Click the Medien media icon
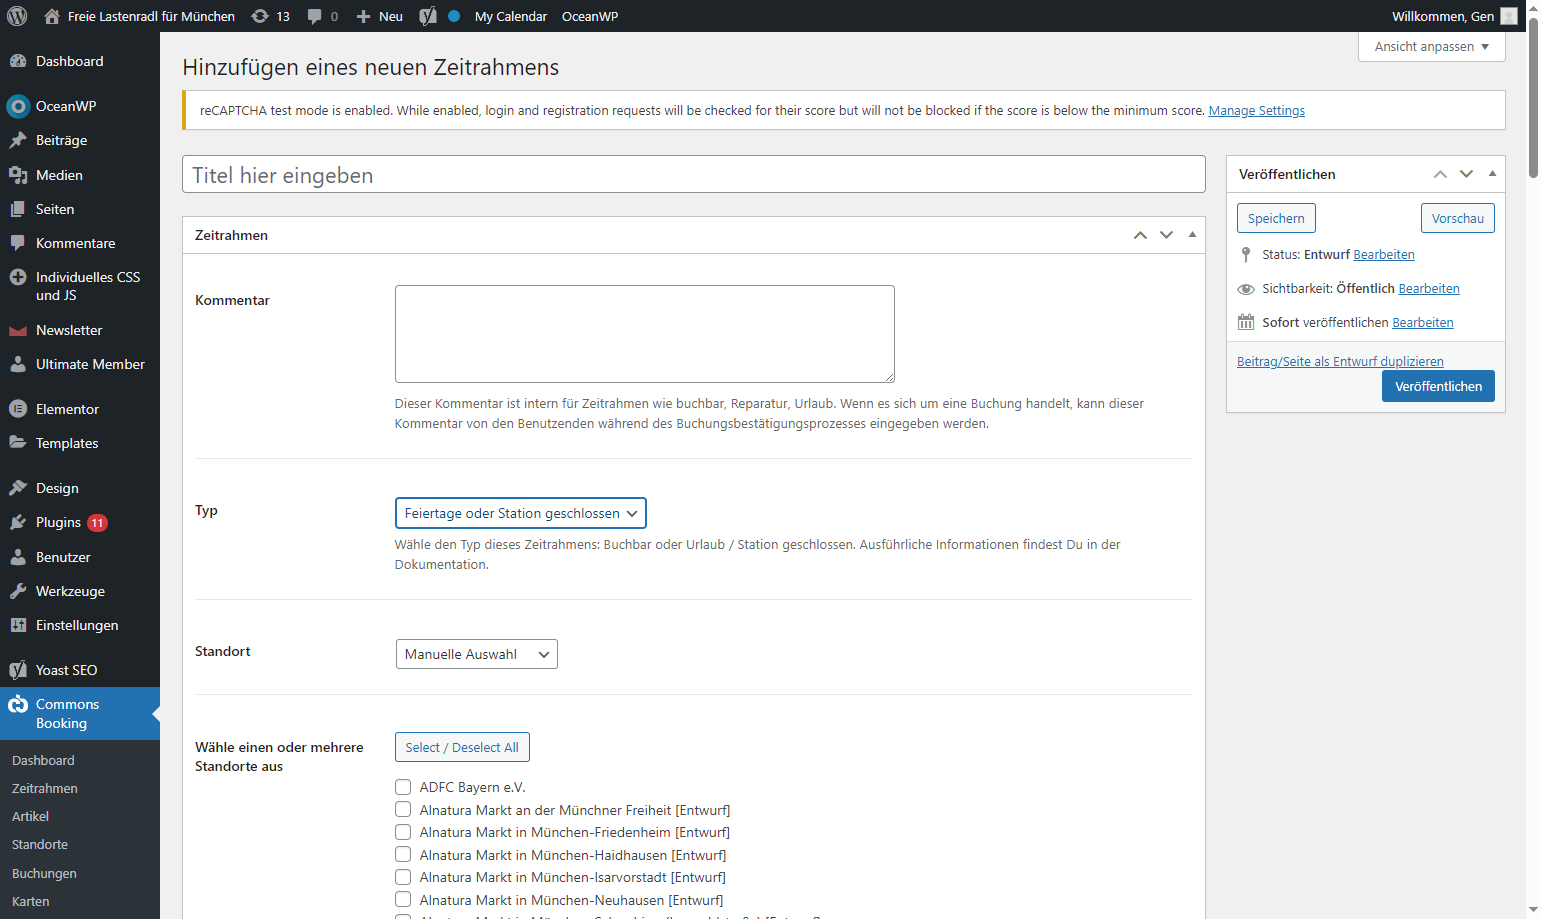This screenshot has height=919, width=1541. coord(18,175)
